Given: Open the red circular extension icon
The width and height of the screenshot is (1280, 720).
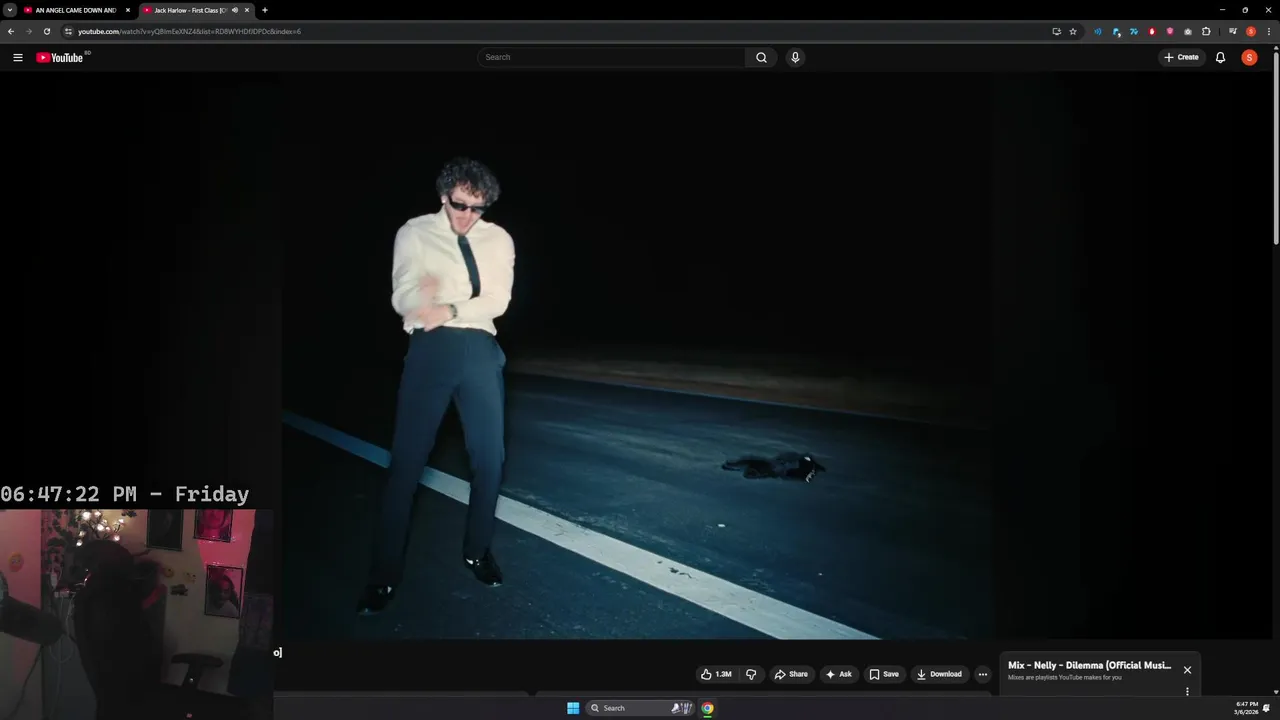Looking at the screenshot, I should point(1152,31).
